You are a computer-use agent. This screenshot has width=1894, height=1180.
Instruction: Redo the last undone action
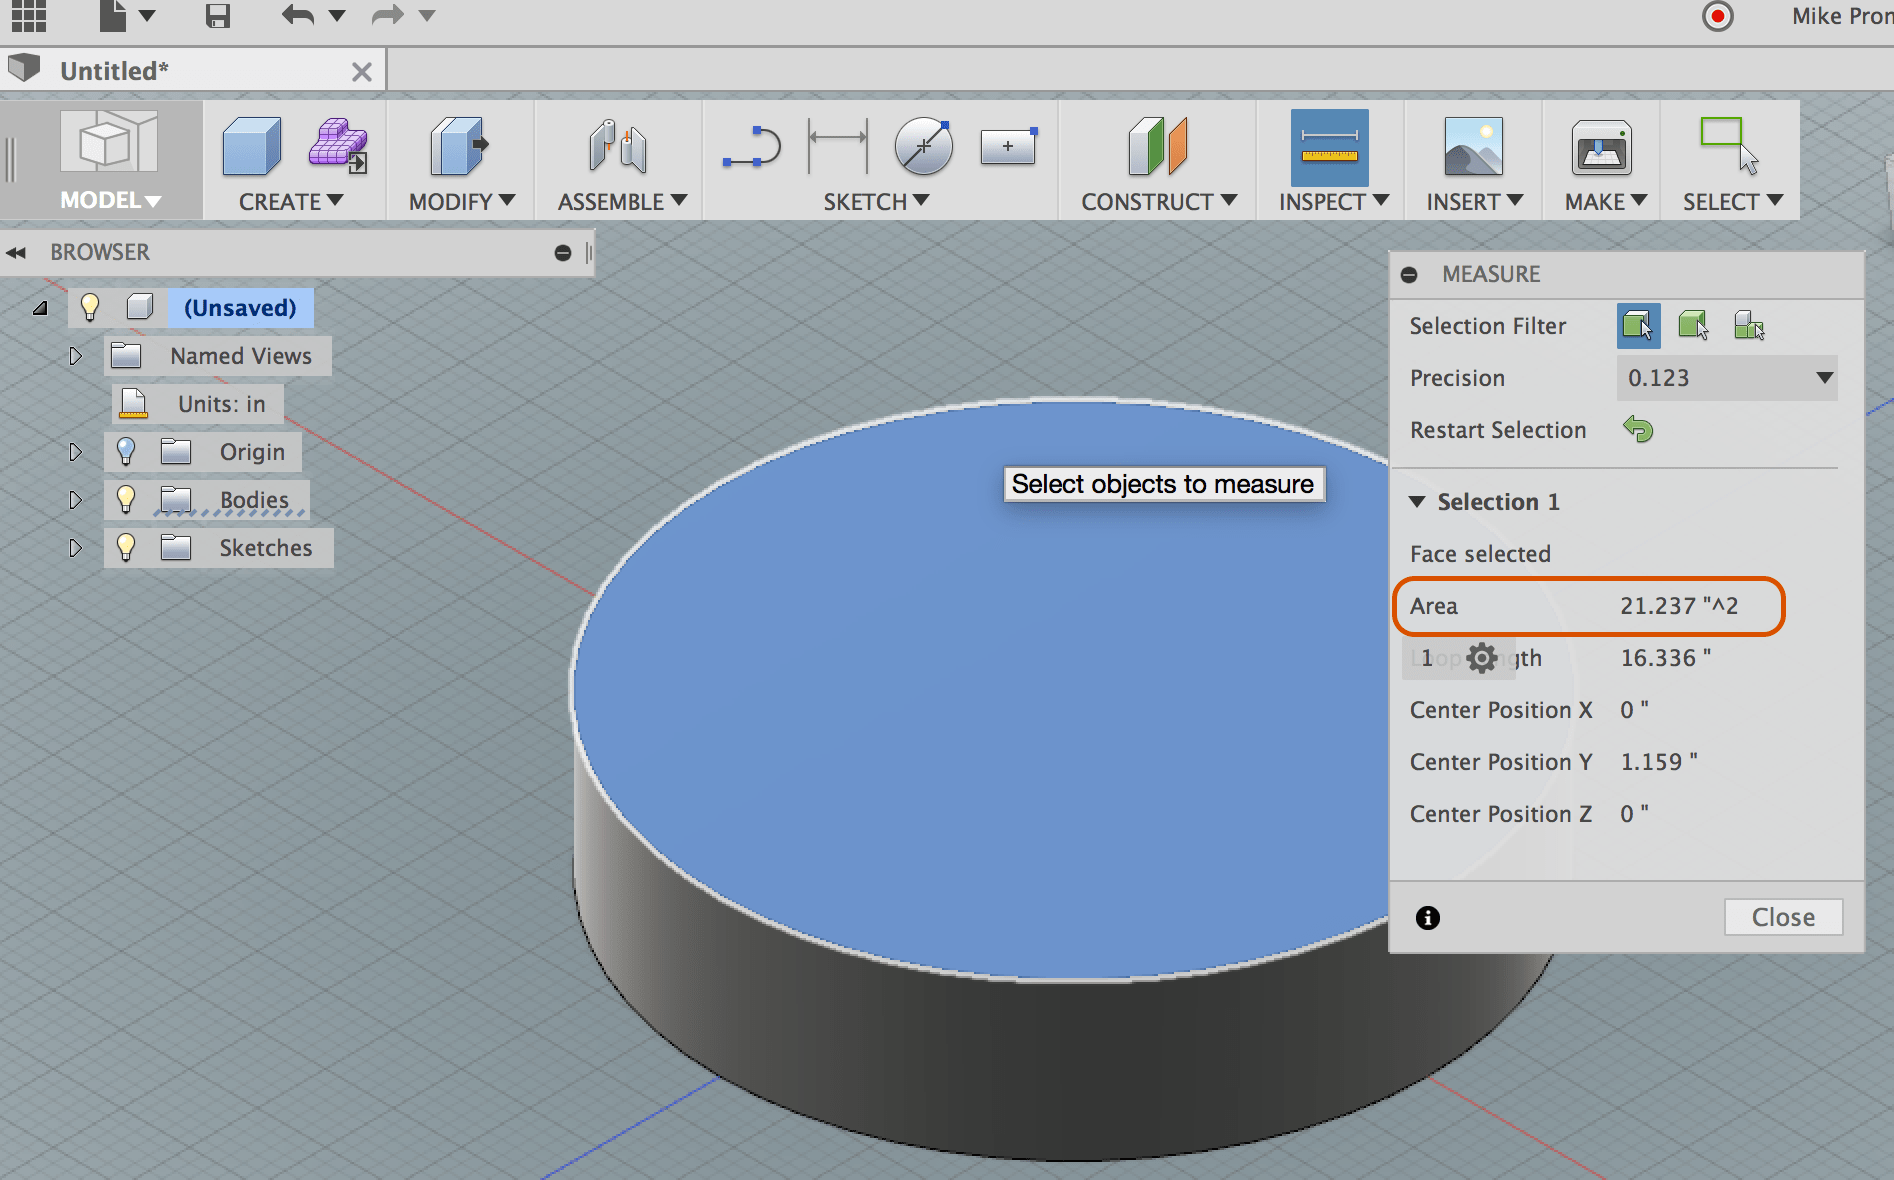point(387,15)
